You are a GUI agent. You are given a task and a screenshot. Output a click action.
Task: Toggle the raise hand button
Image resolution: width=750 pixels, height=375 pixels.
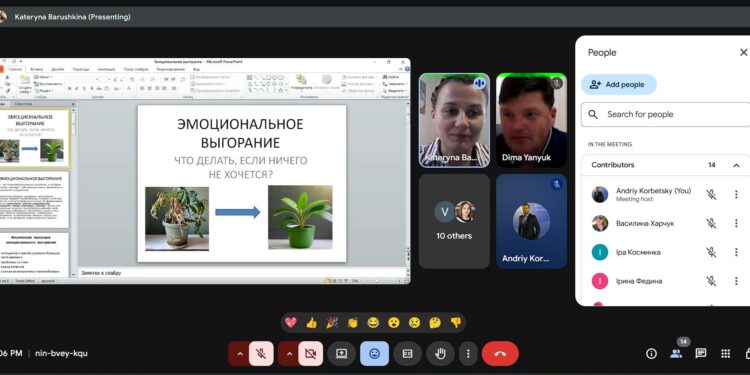click(440, 353)
